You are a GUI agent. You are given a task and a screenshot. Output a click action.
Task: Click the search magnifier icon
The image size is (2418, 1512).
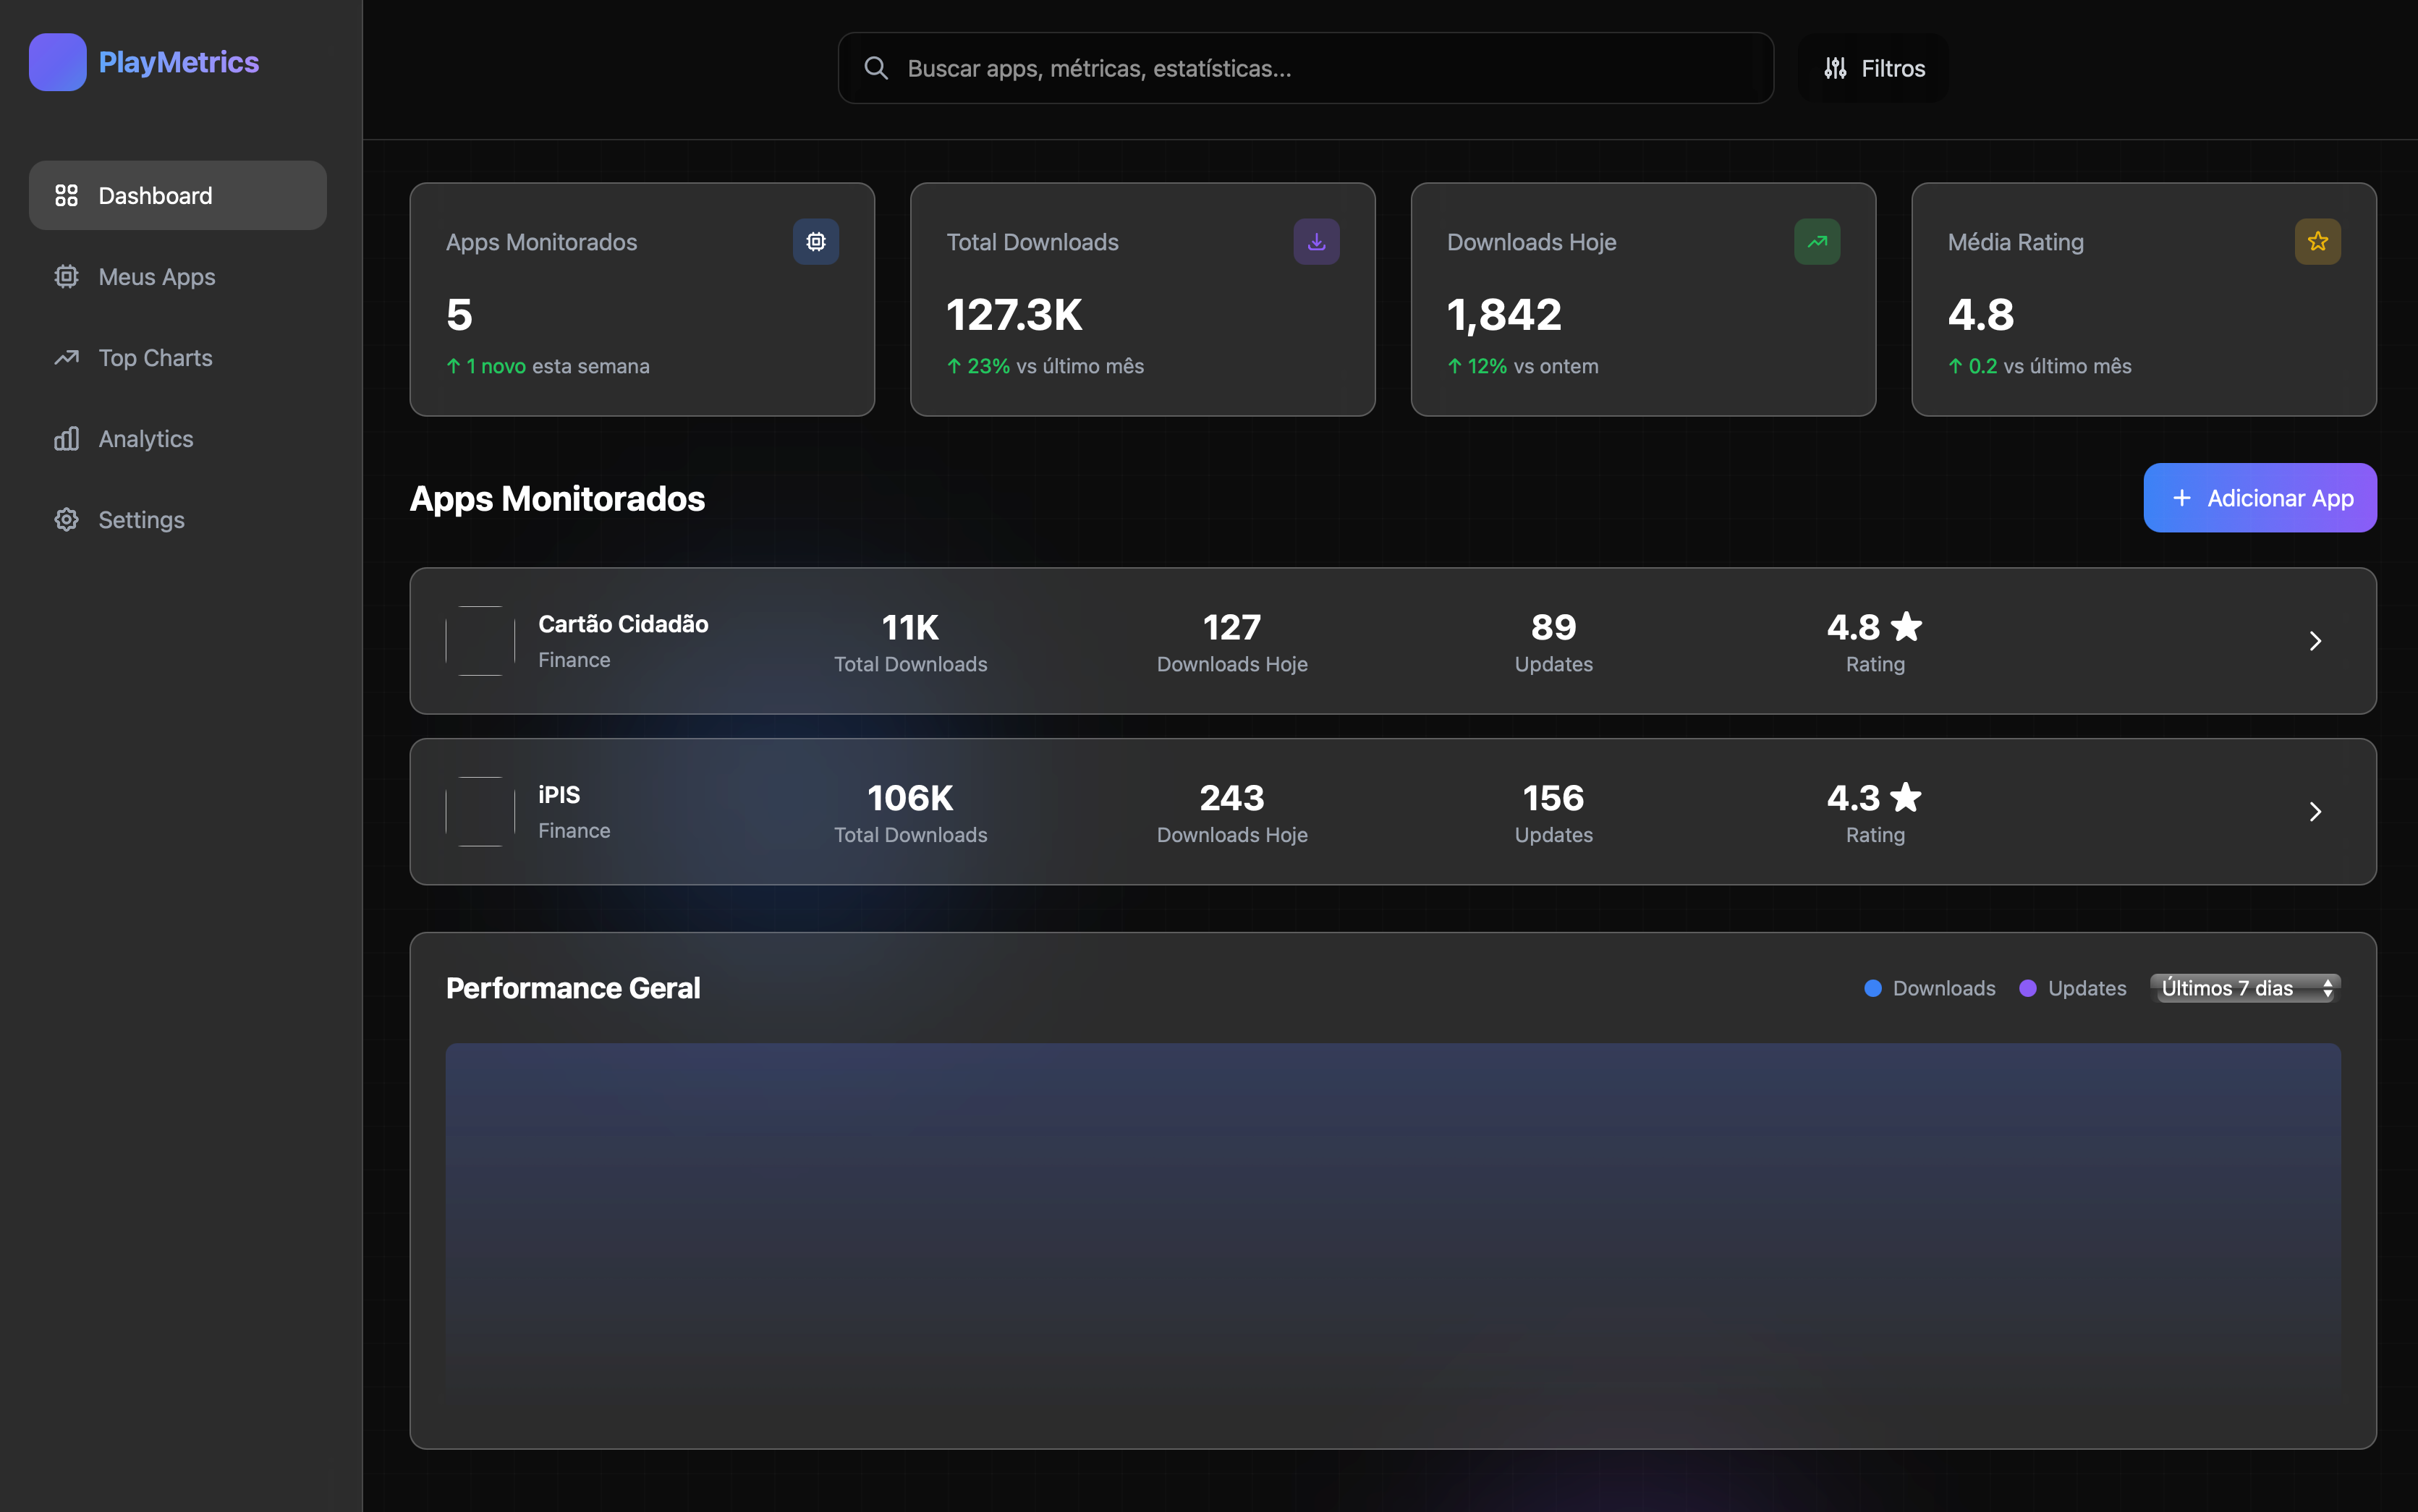(x=876, y=68)
